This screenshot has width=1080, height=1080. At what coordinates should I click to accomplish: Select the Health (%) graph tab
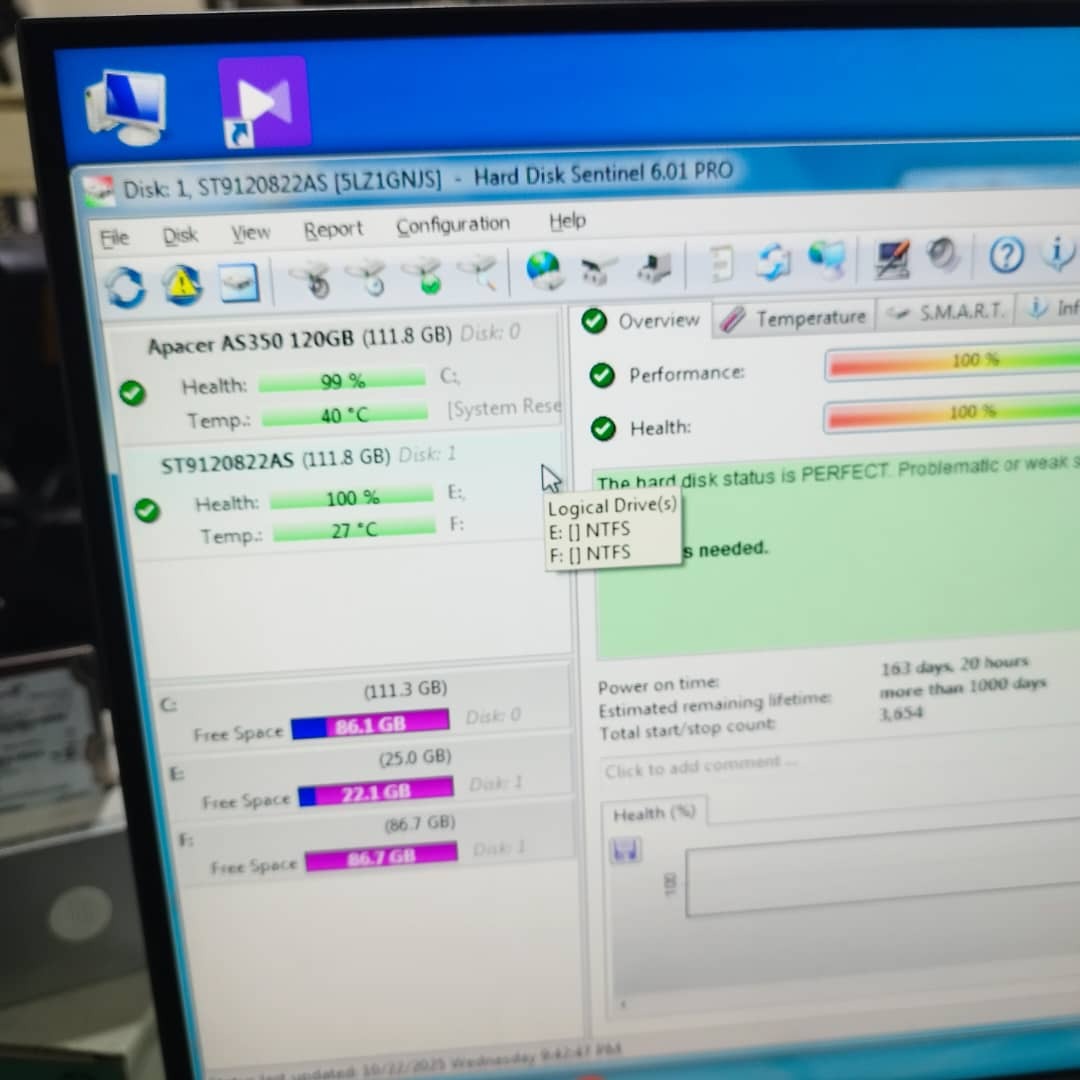(654, 814)
